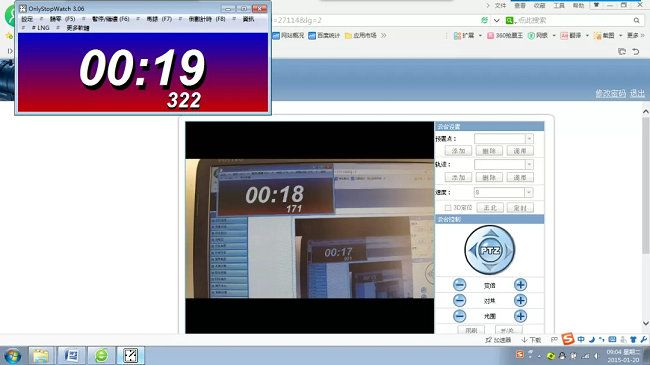Click the PTZ down arrow
The height and width of the screenshot is (365, 650).
490,267
